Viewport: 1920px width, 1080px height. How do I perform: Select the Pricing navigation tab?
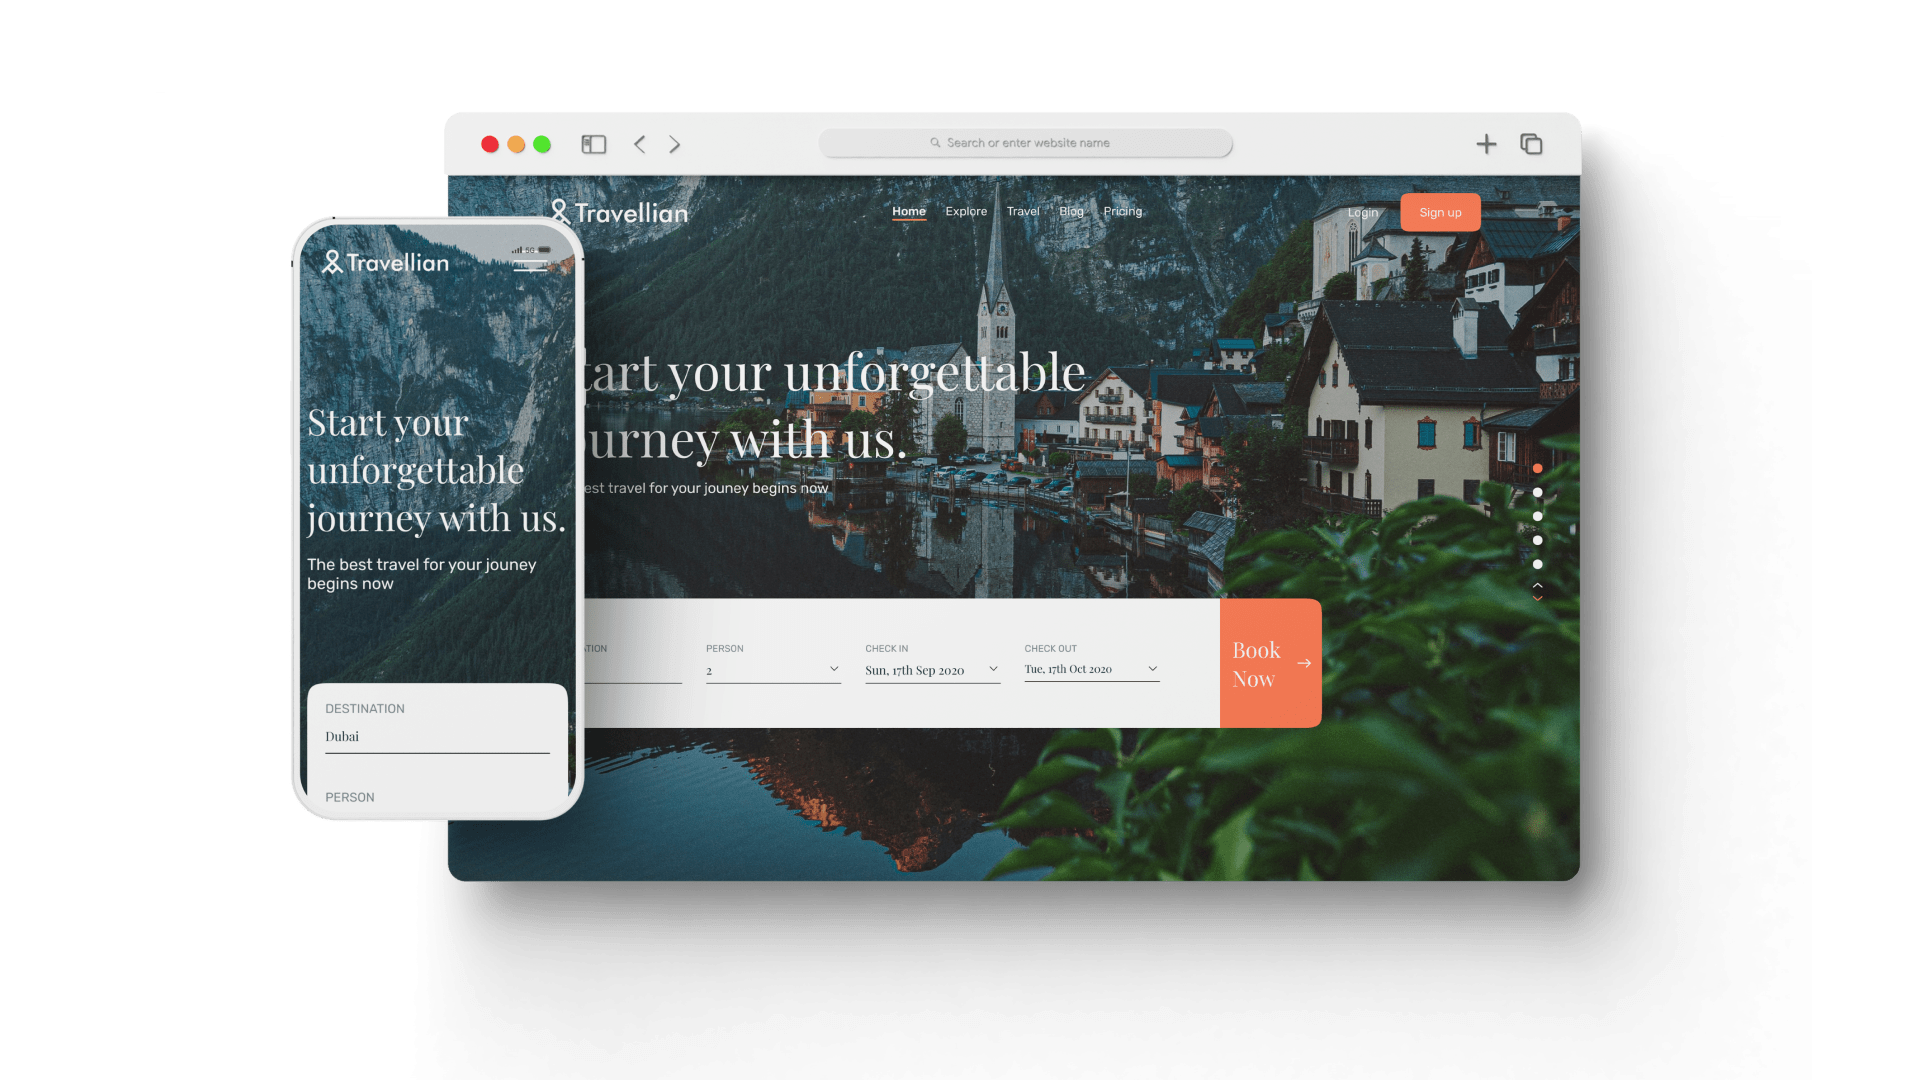click(1120, 210)
